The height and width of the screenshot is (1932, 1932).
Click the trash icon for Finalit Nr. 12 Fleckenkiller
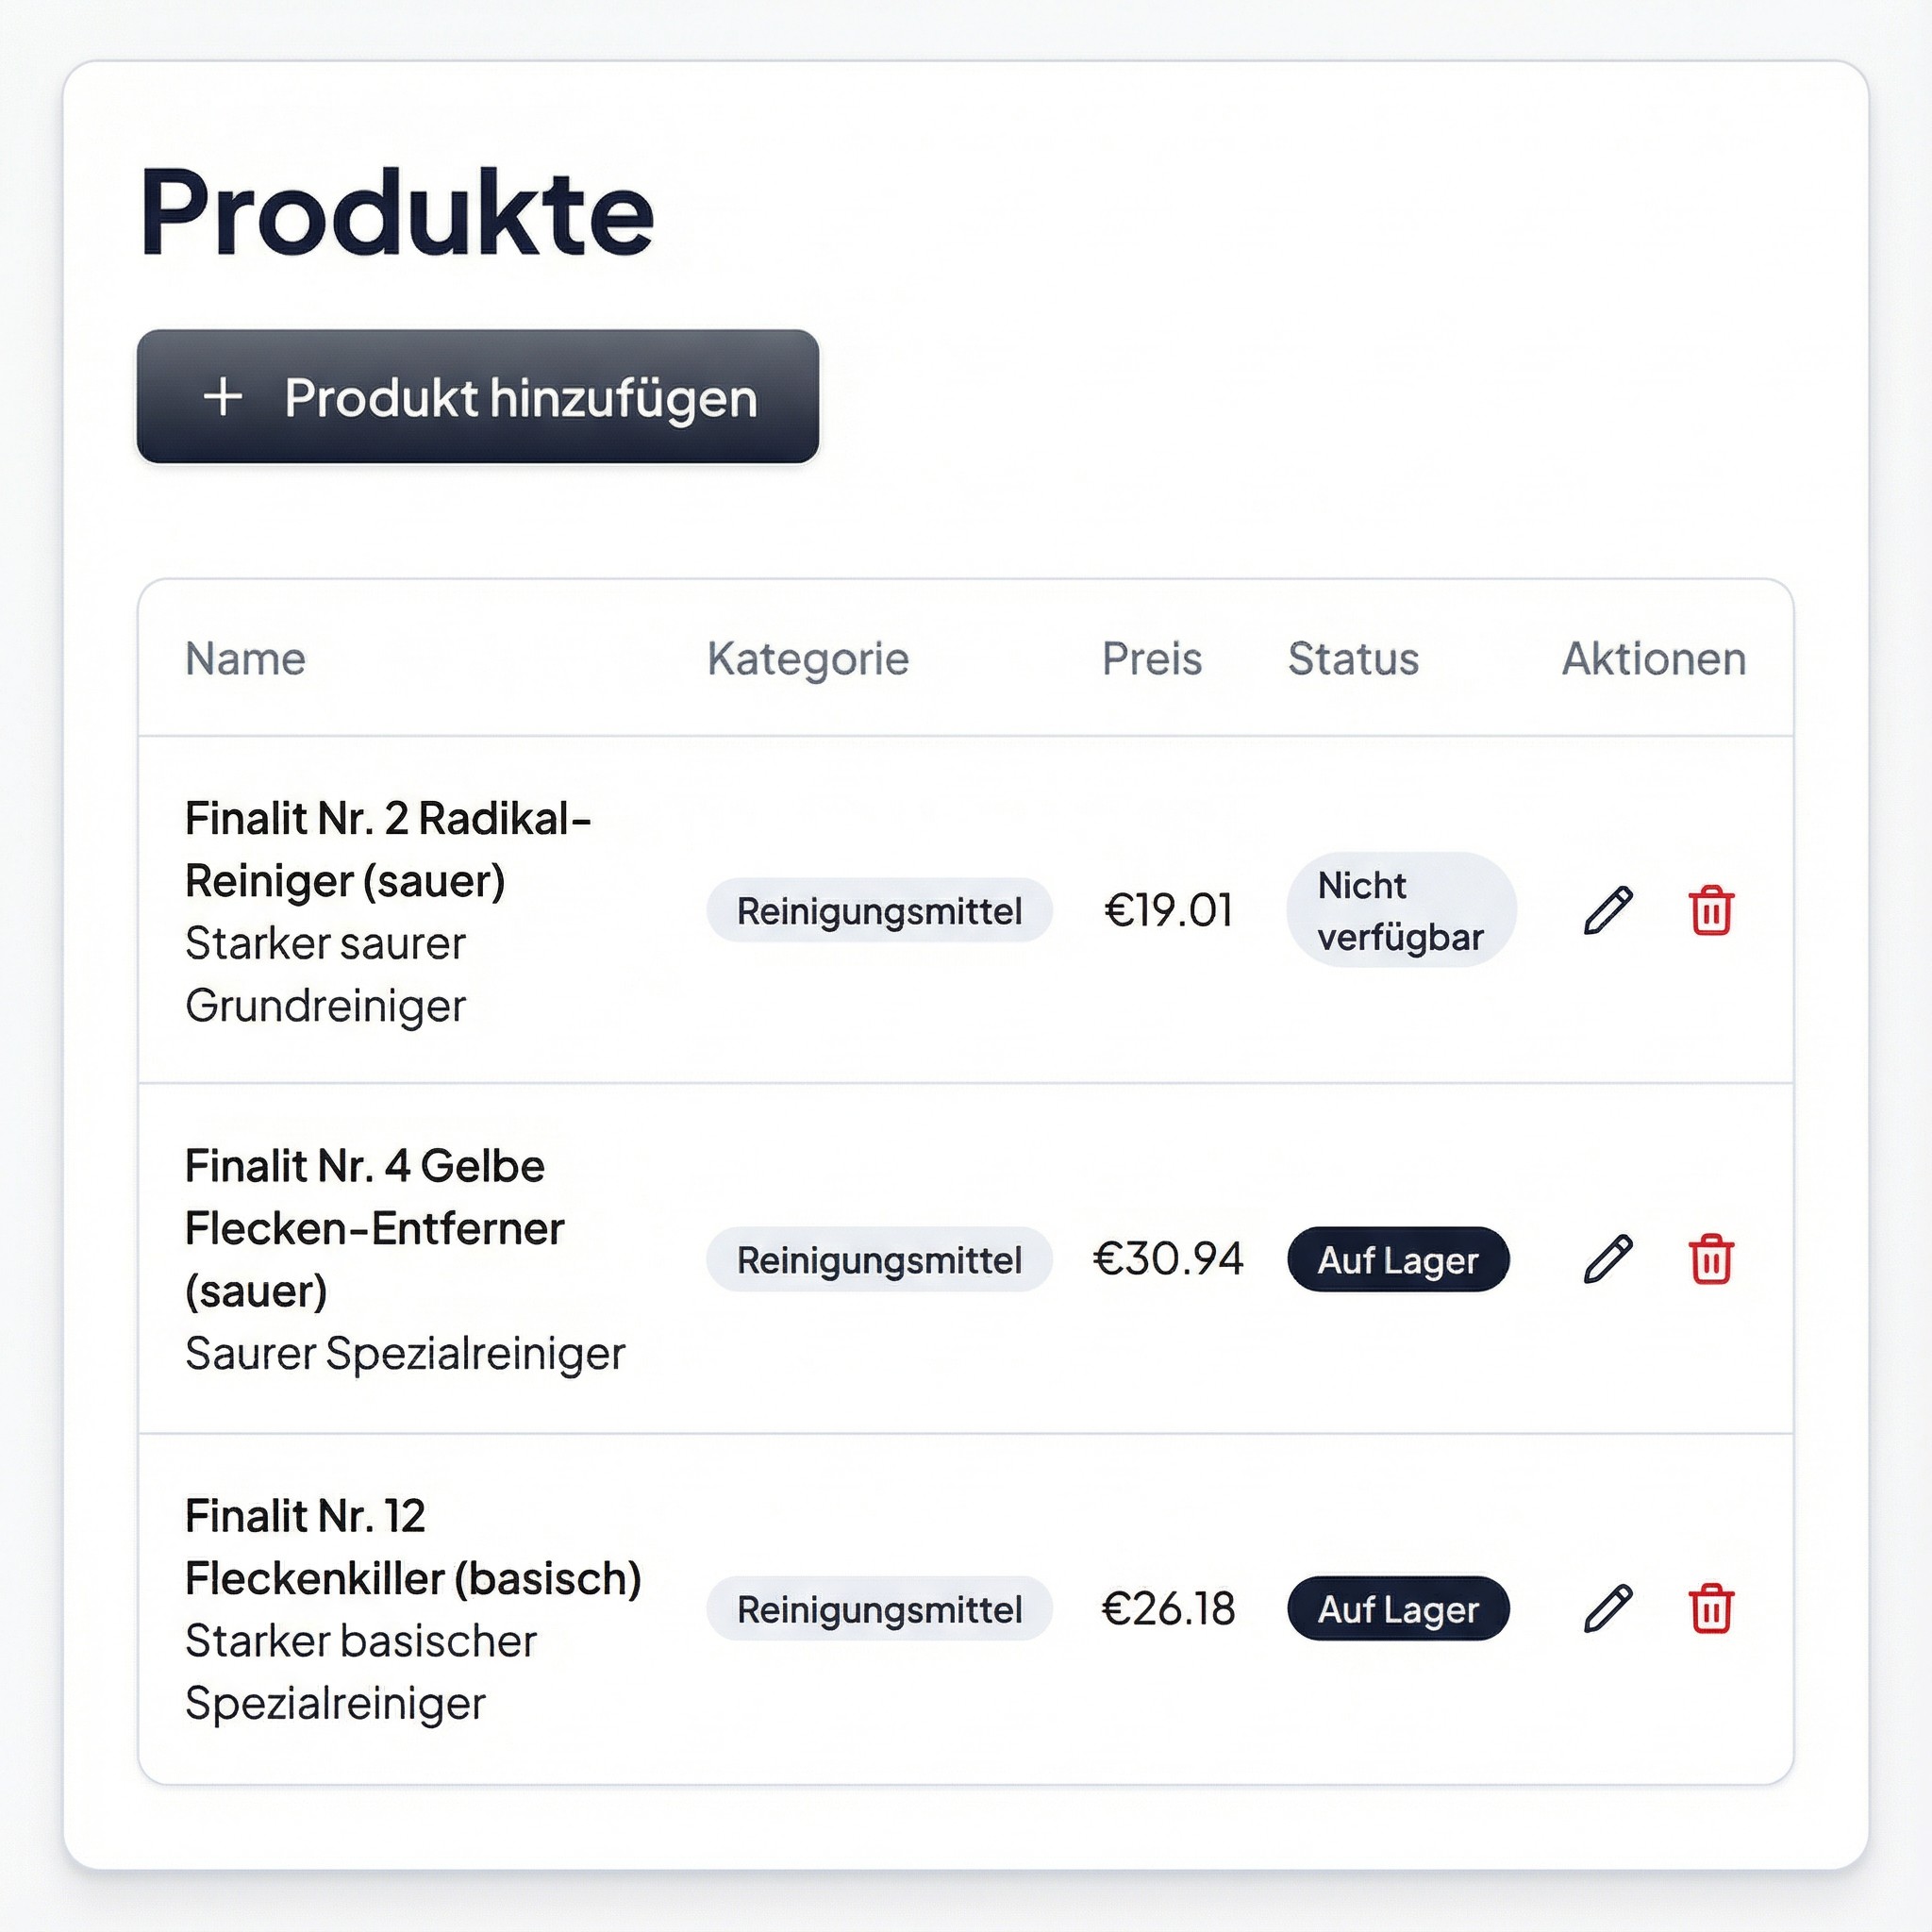tap(1712, 1608)
